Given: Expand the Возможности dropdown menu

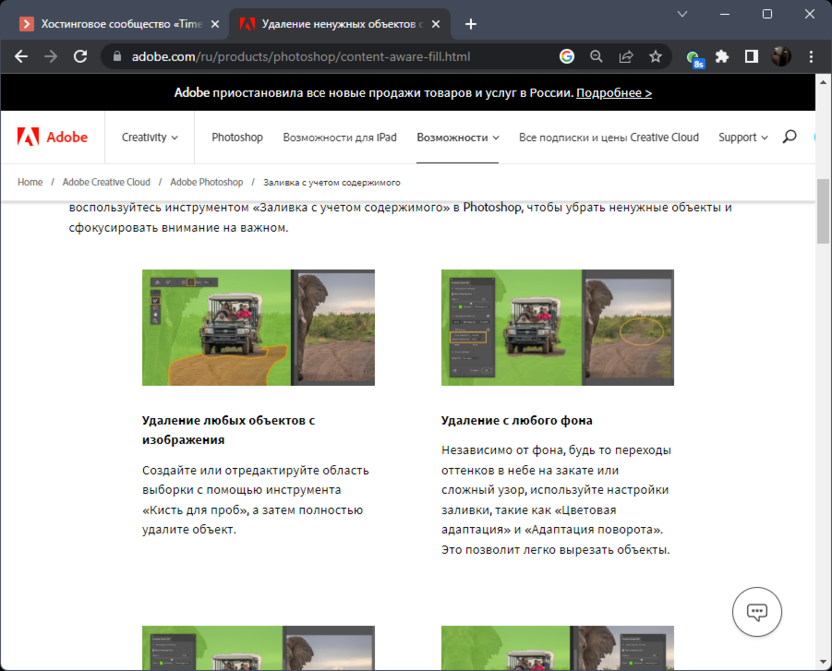Looking at the screenshot, I should 457,137.
